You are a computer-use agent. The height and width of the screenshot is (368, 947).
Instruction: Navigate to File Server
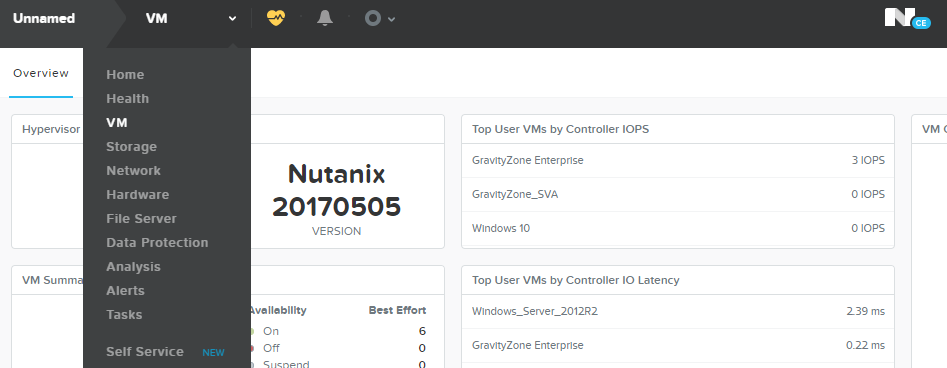click(x=141, y=219)
